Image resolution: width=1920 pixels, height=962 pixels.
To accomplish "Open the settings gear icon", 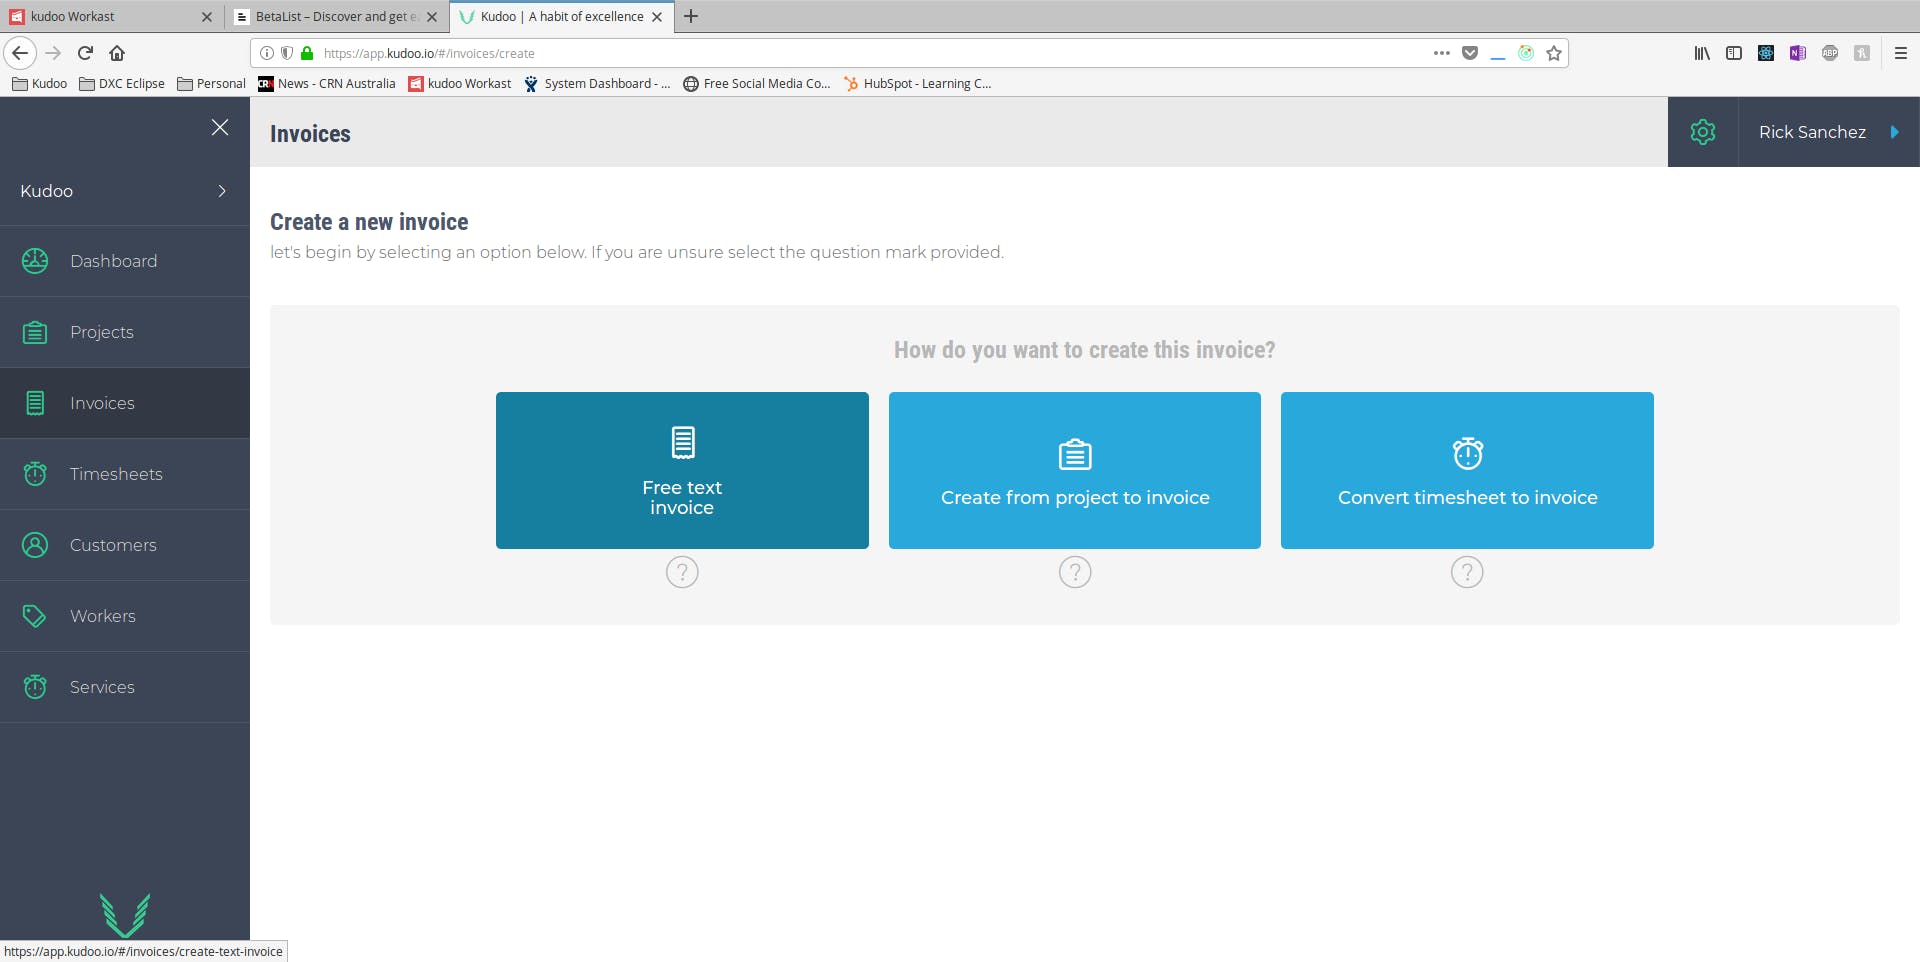I will (1702, 132).
